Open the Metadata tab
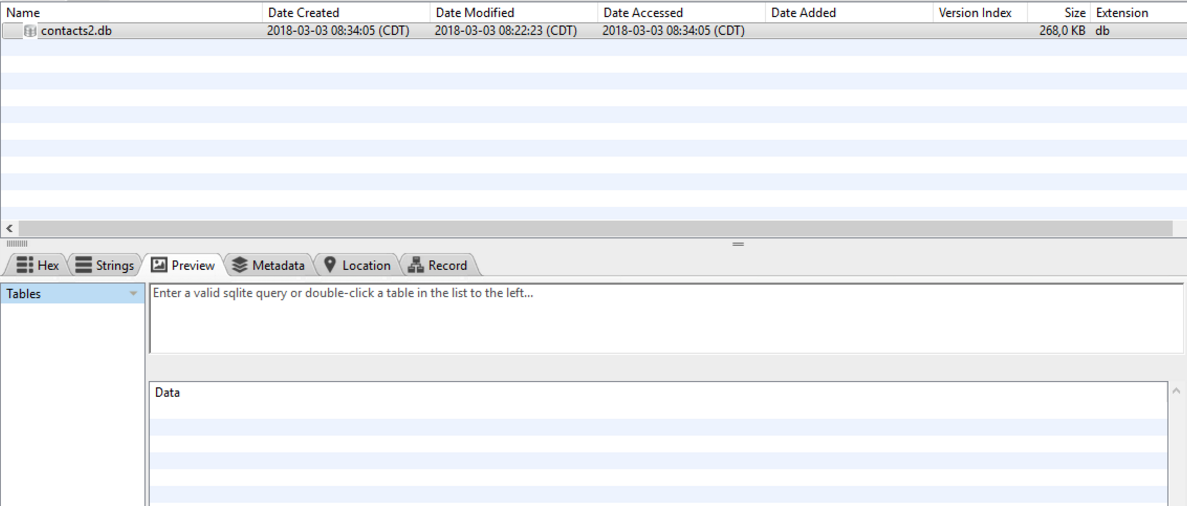 [269, 265]
